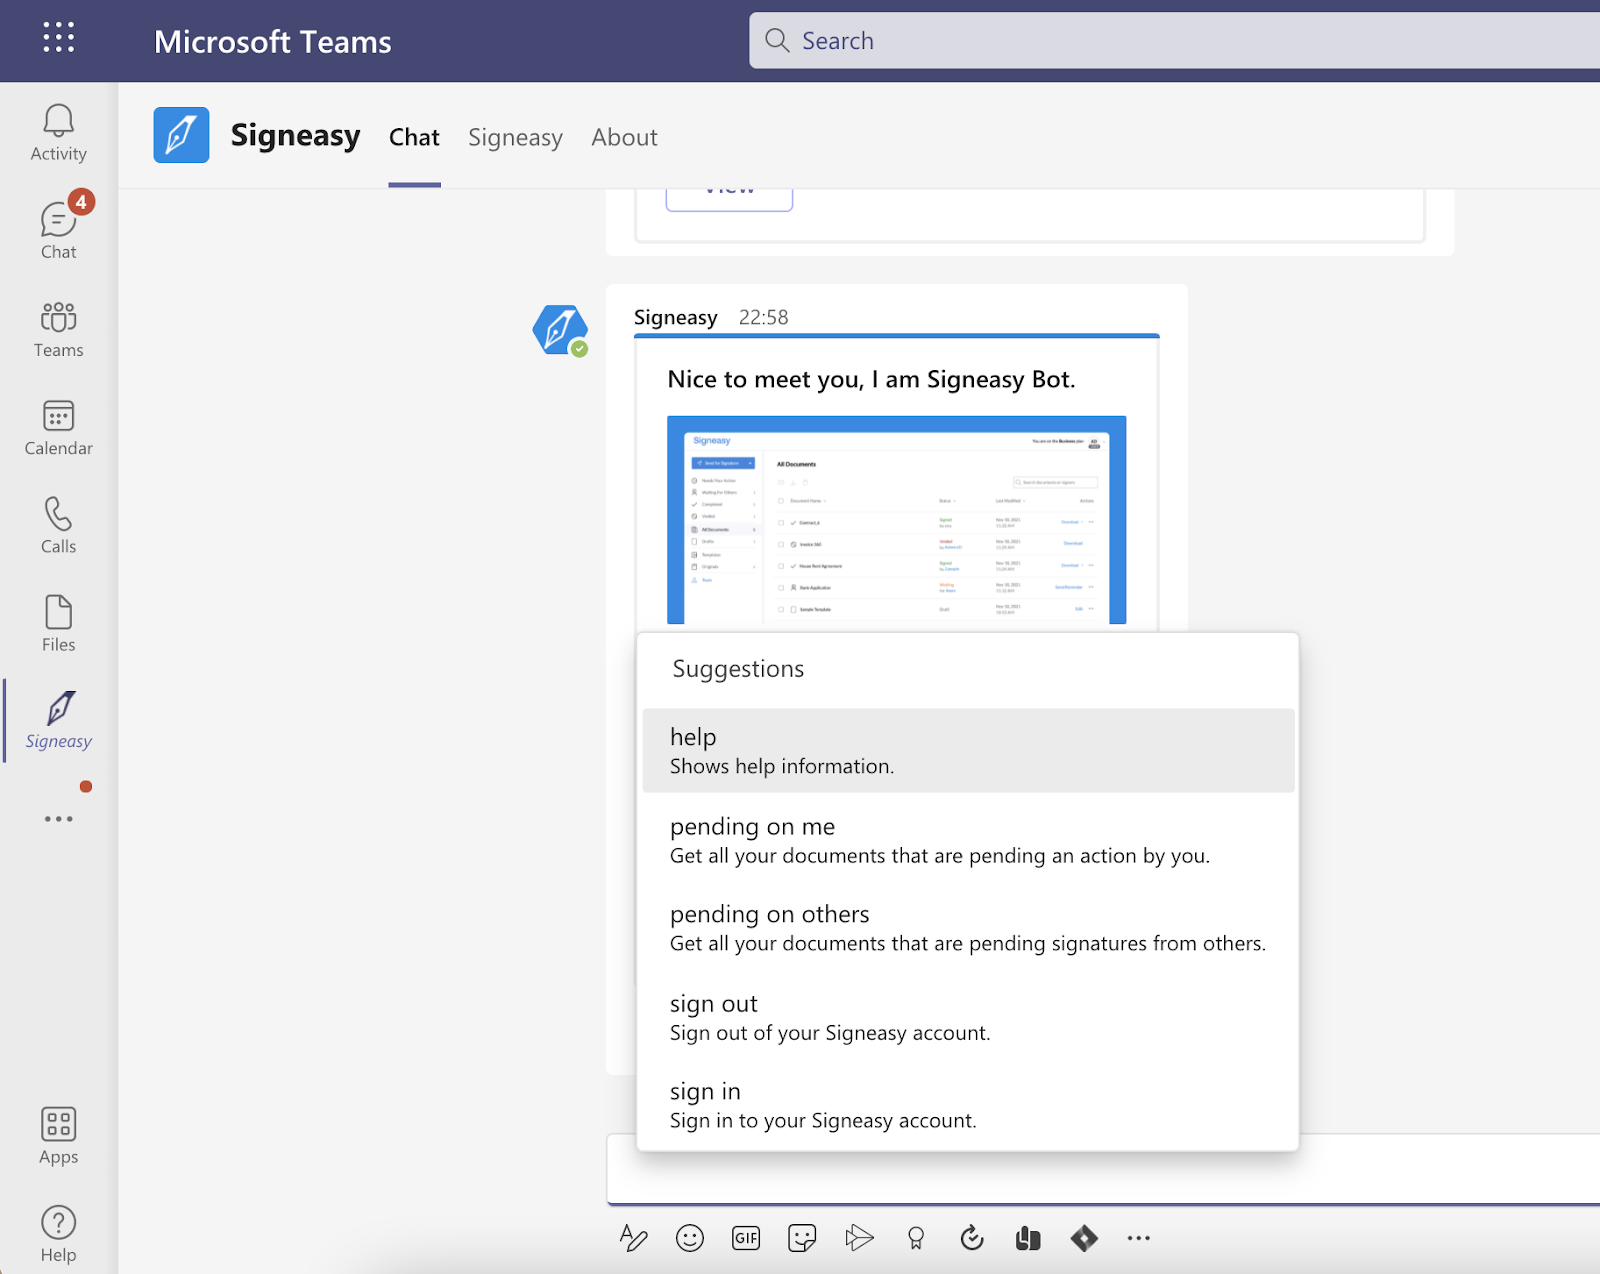Click the 22:58 message timestamp
The width and height of the screenshot is (1600, 1274).
(x=763, y=317)
